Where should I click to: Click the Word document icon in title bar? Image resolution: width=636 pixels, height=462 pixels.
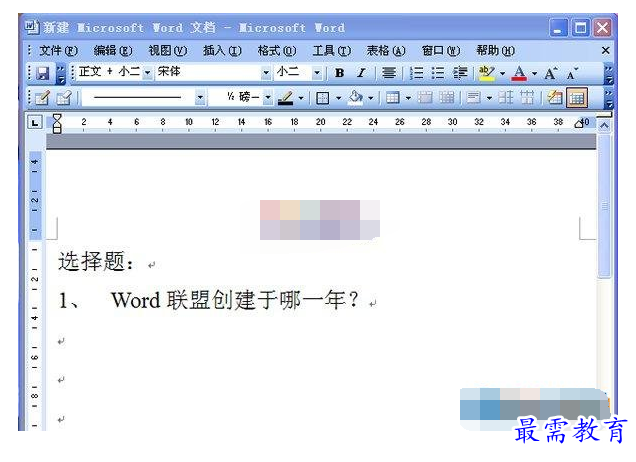pyautogui.click(x=32, y=27)
